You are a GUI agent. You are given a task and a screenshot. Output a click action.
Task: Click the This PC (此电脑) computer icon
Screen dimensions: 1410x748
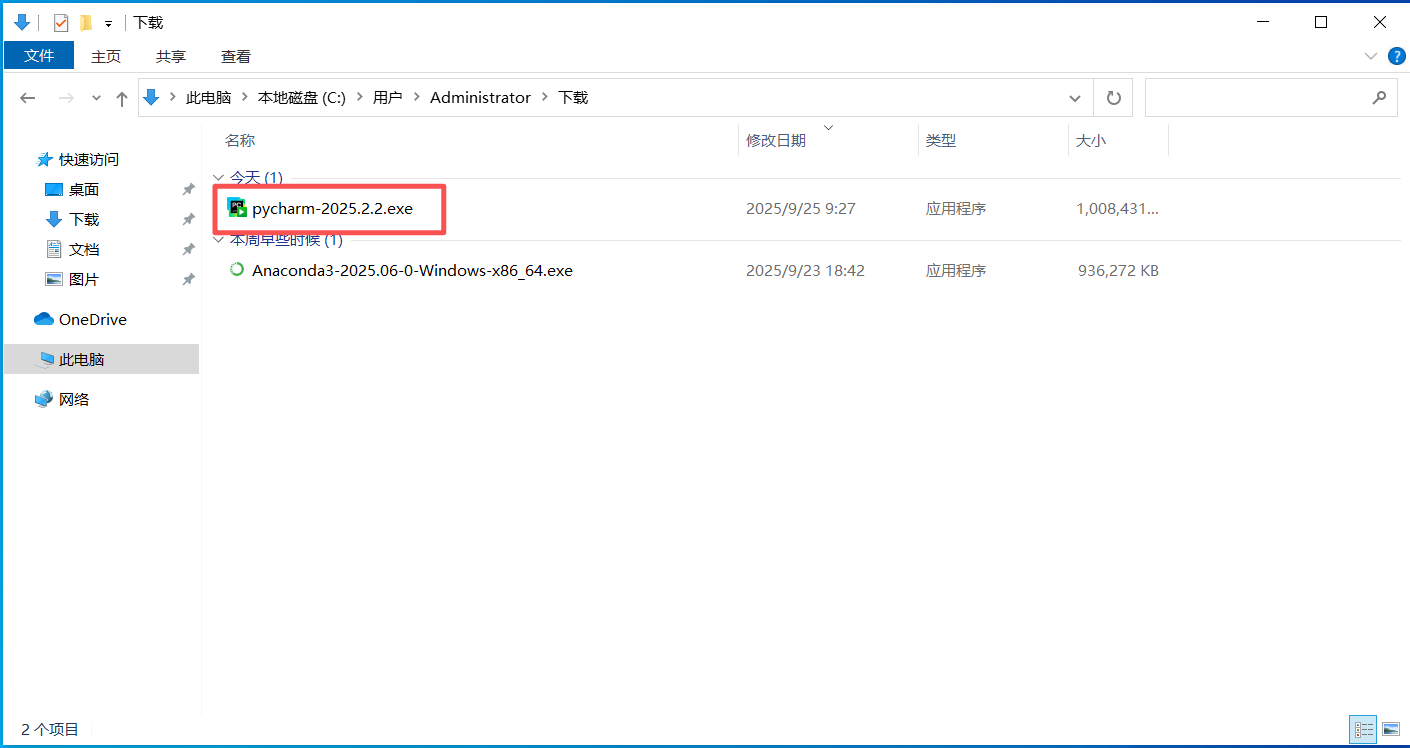[46, 360]
